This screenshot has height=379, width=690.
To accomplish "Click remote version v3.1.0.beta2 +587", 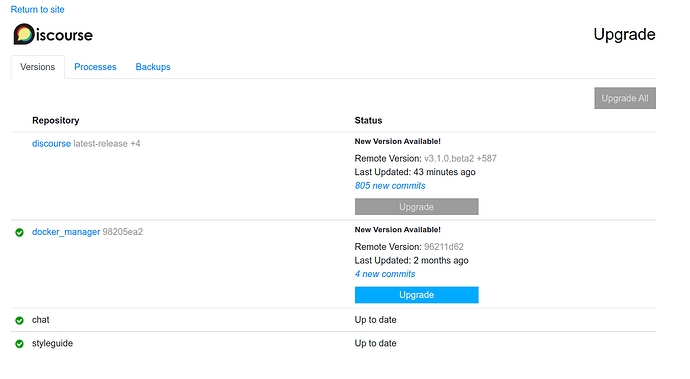I will click(460, 158).
